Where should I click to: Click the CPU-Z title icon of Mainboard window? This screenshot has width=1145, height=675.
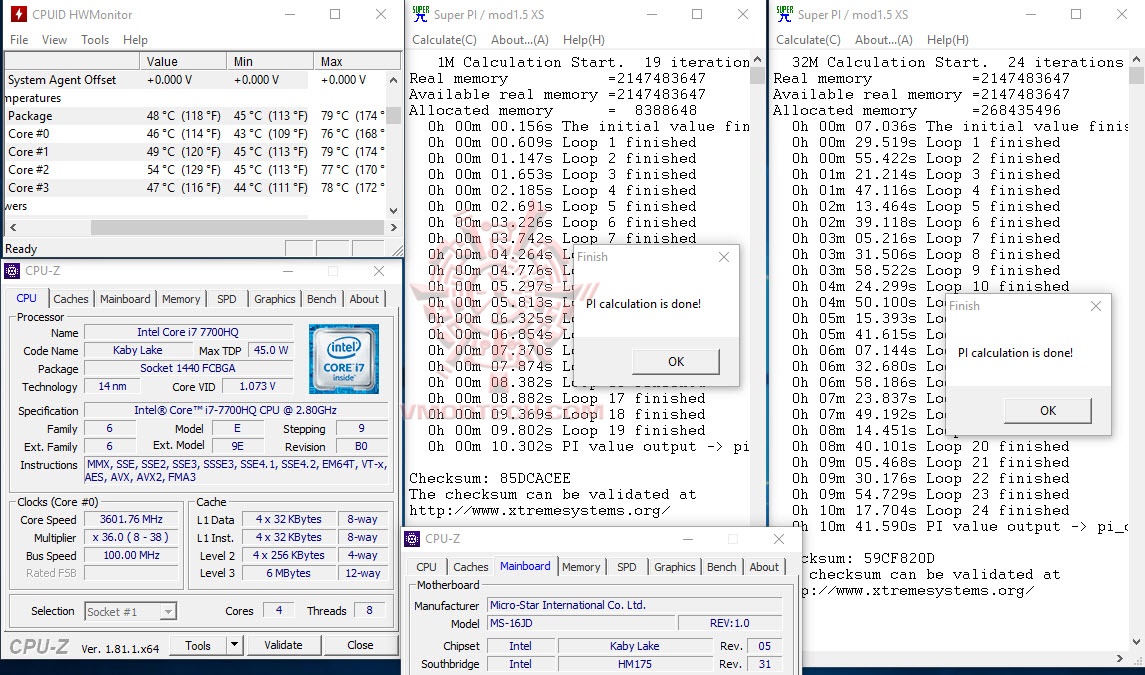pos(412,539)
